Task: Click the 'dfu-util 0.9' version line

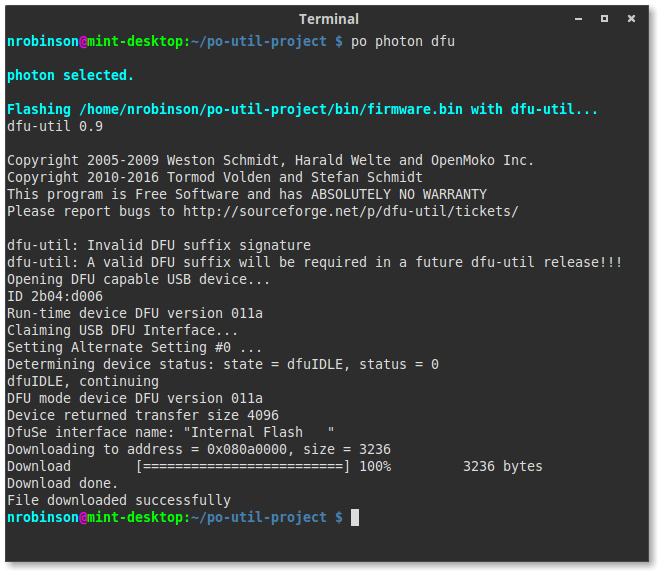Action: coord(55,126)
